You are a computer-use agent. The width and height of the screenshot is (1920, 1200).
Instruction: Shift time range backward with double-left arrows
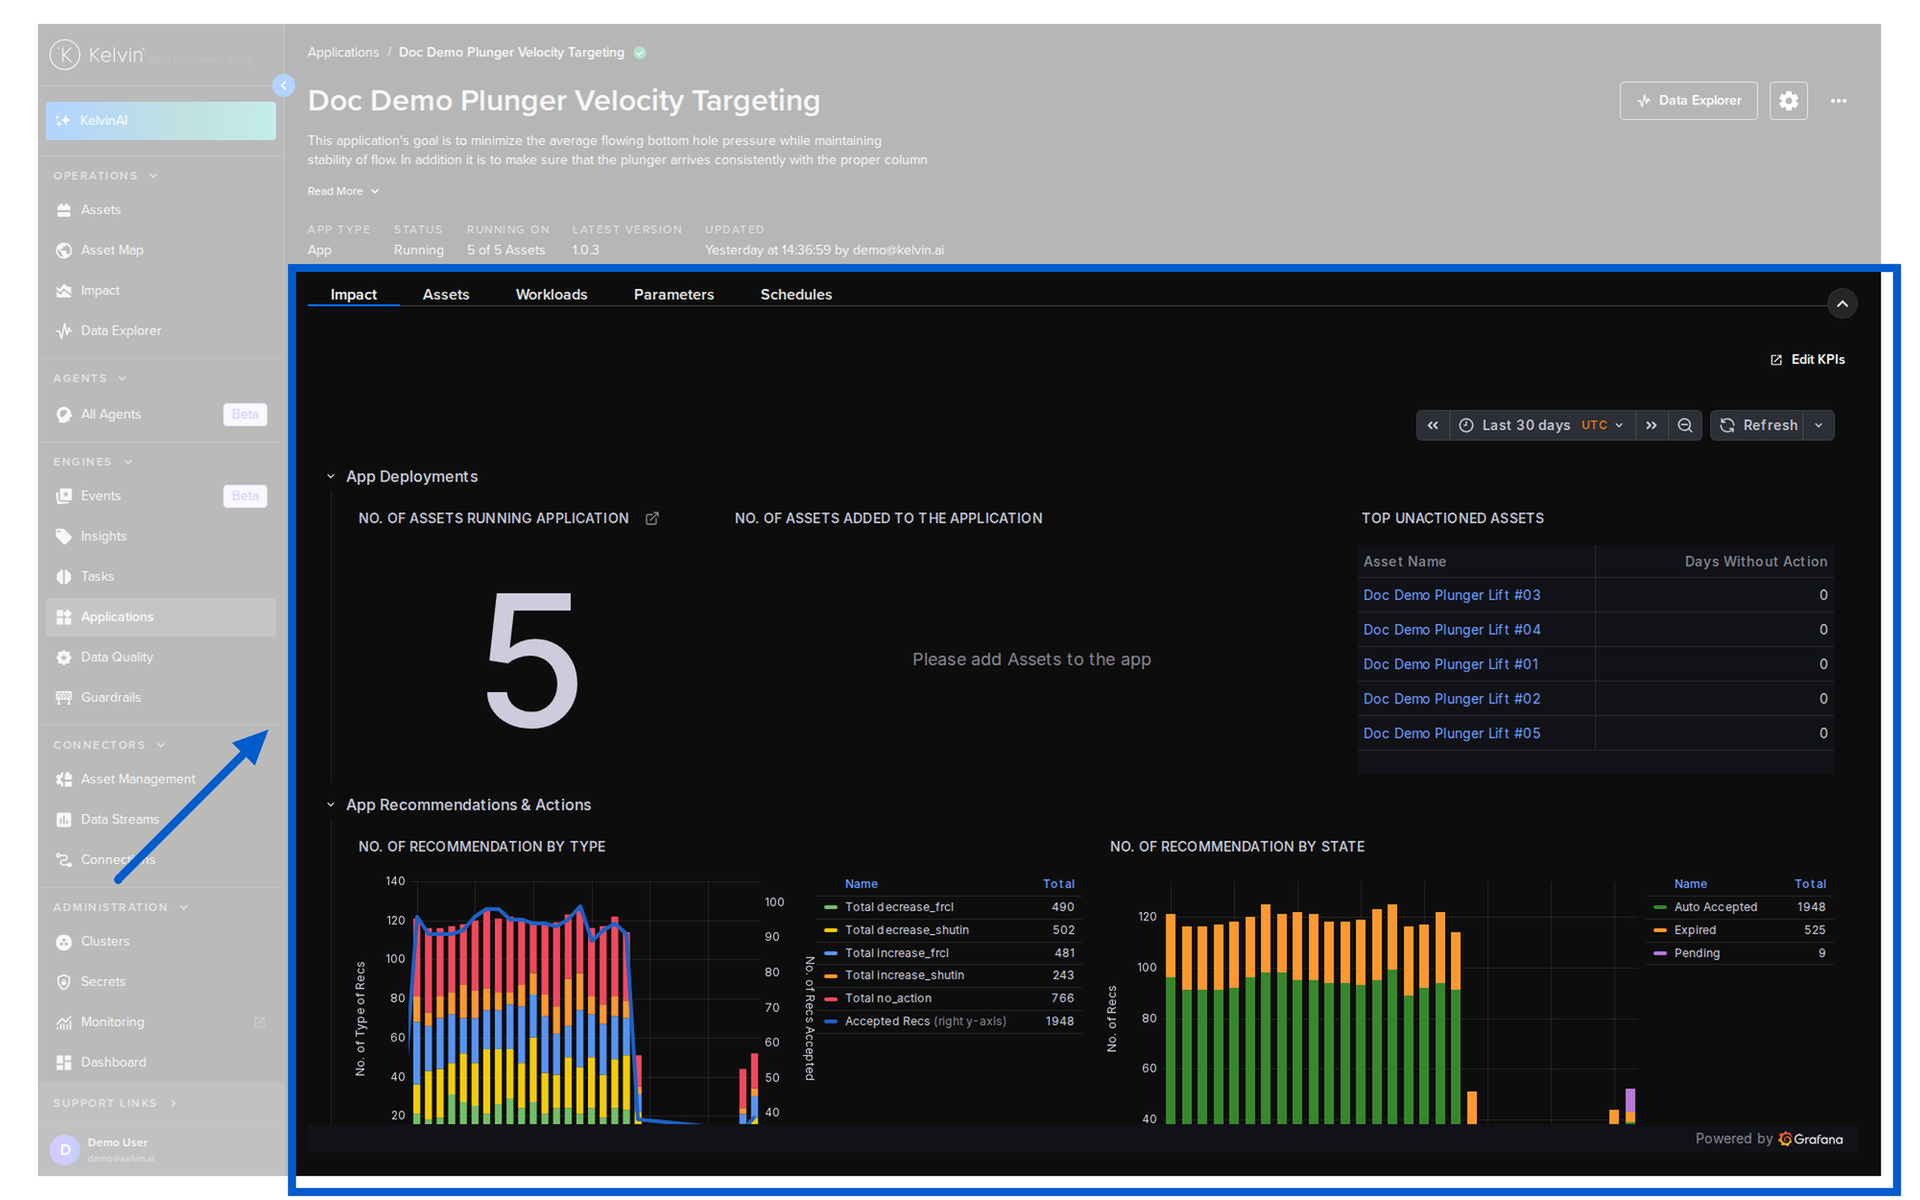[1433, 425]
